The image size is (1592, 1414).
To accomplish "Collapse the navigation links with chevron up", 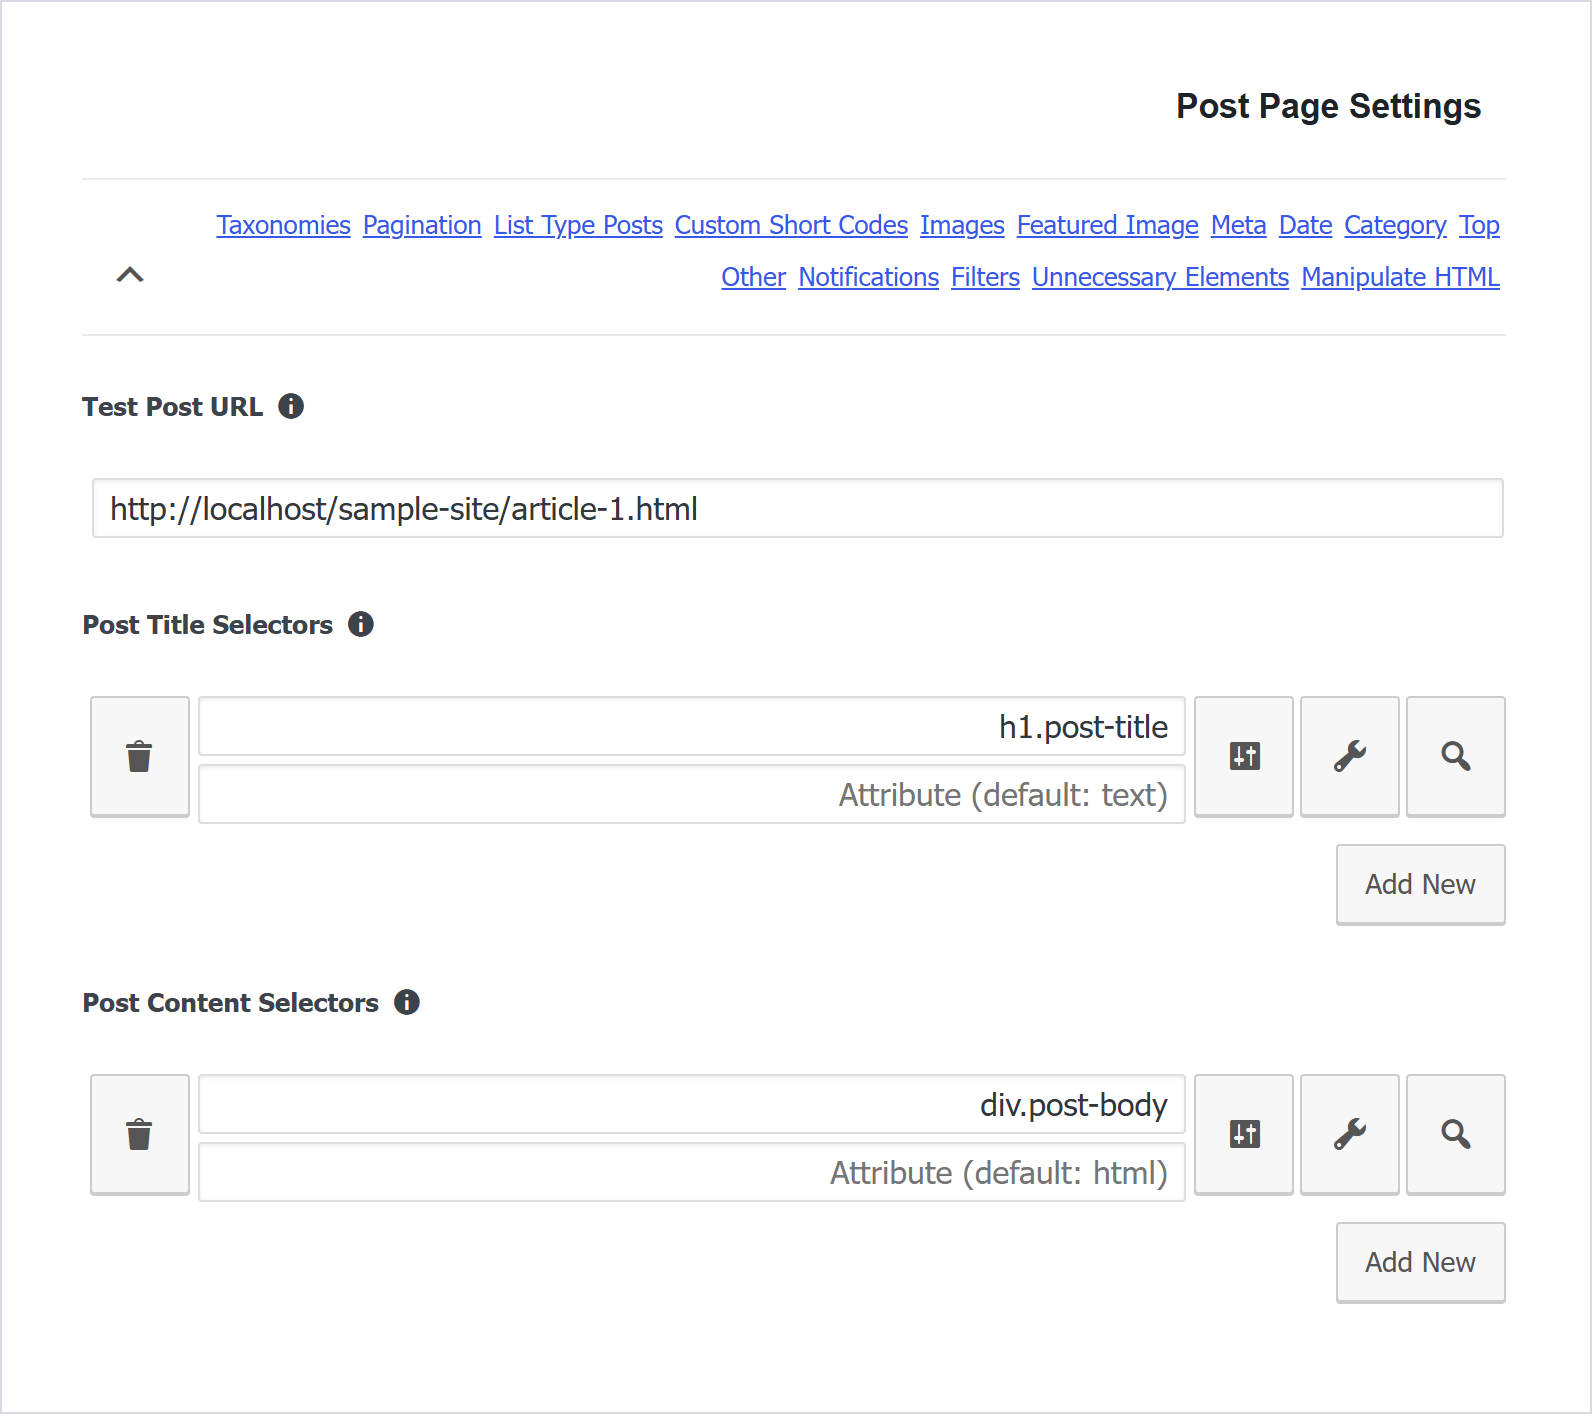I will click(x=130, y=275).
